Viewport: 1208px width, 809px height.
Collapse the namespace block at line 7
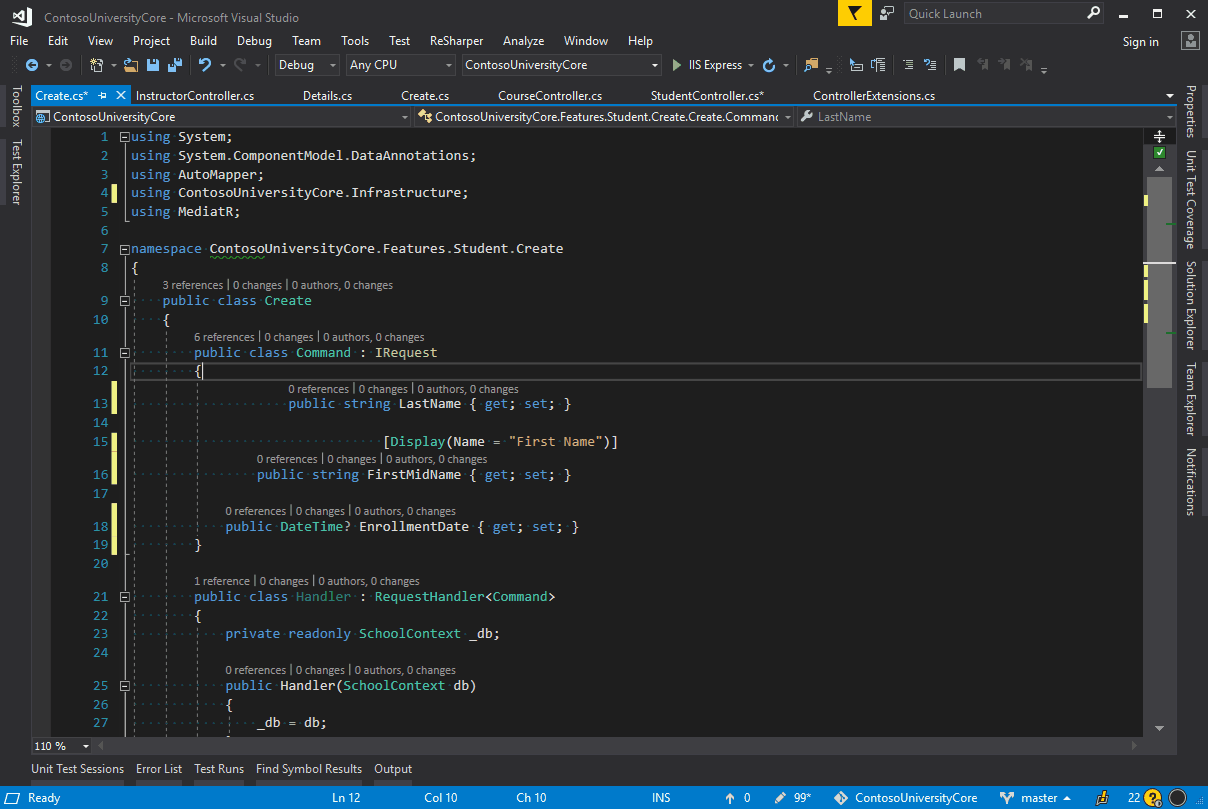pos(124,249)
